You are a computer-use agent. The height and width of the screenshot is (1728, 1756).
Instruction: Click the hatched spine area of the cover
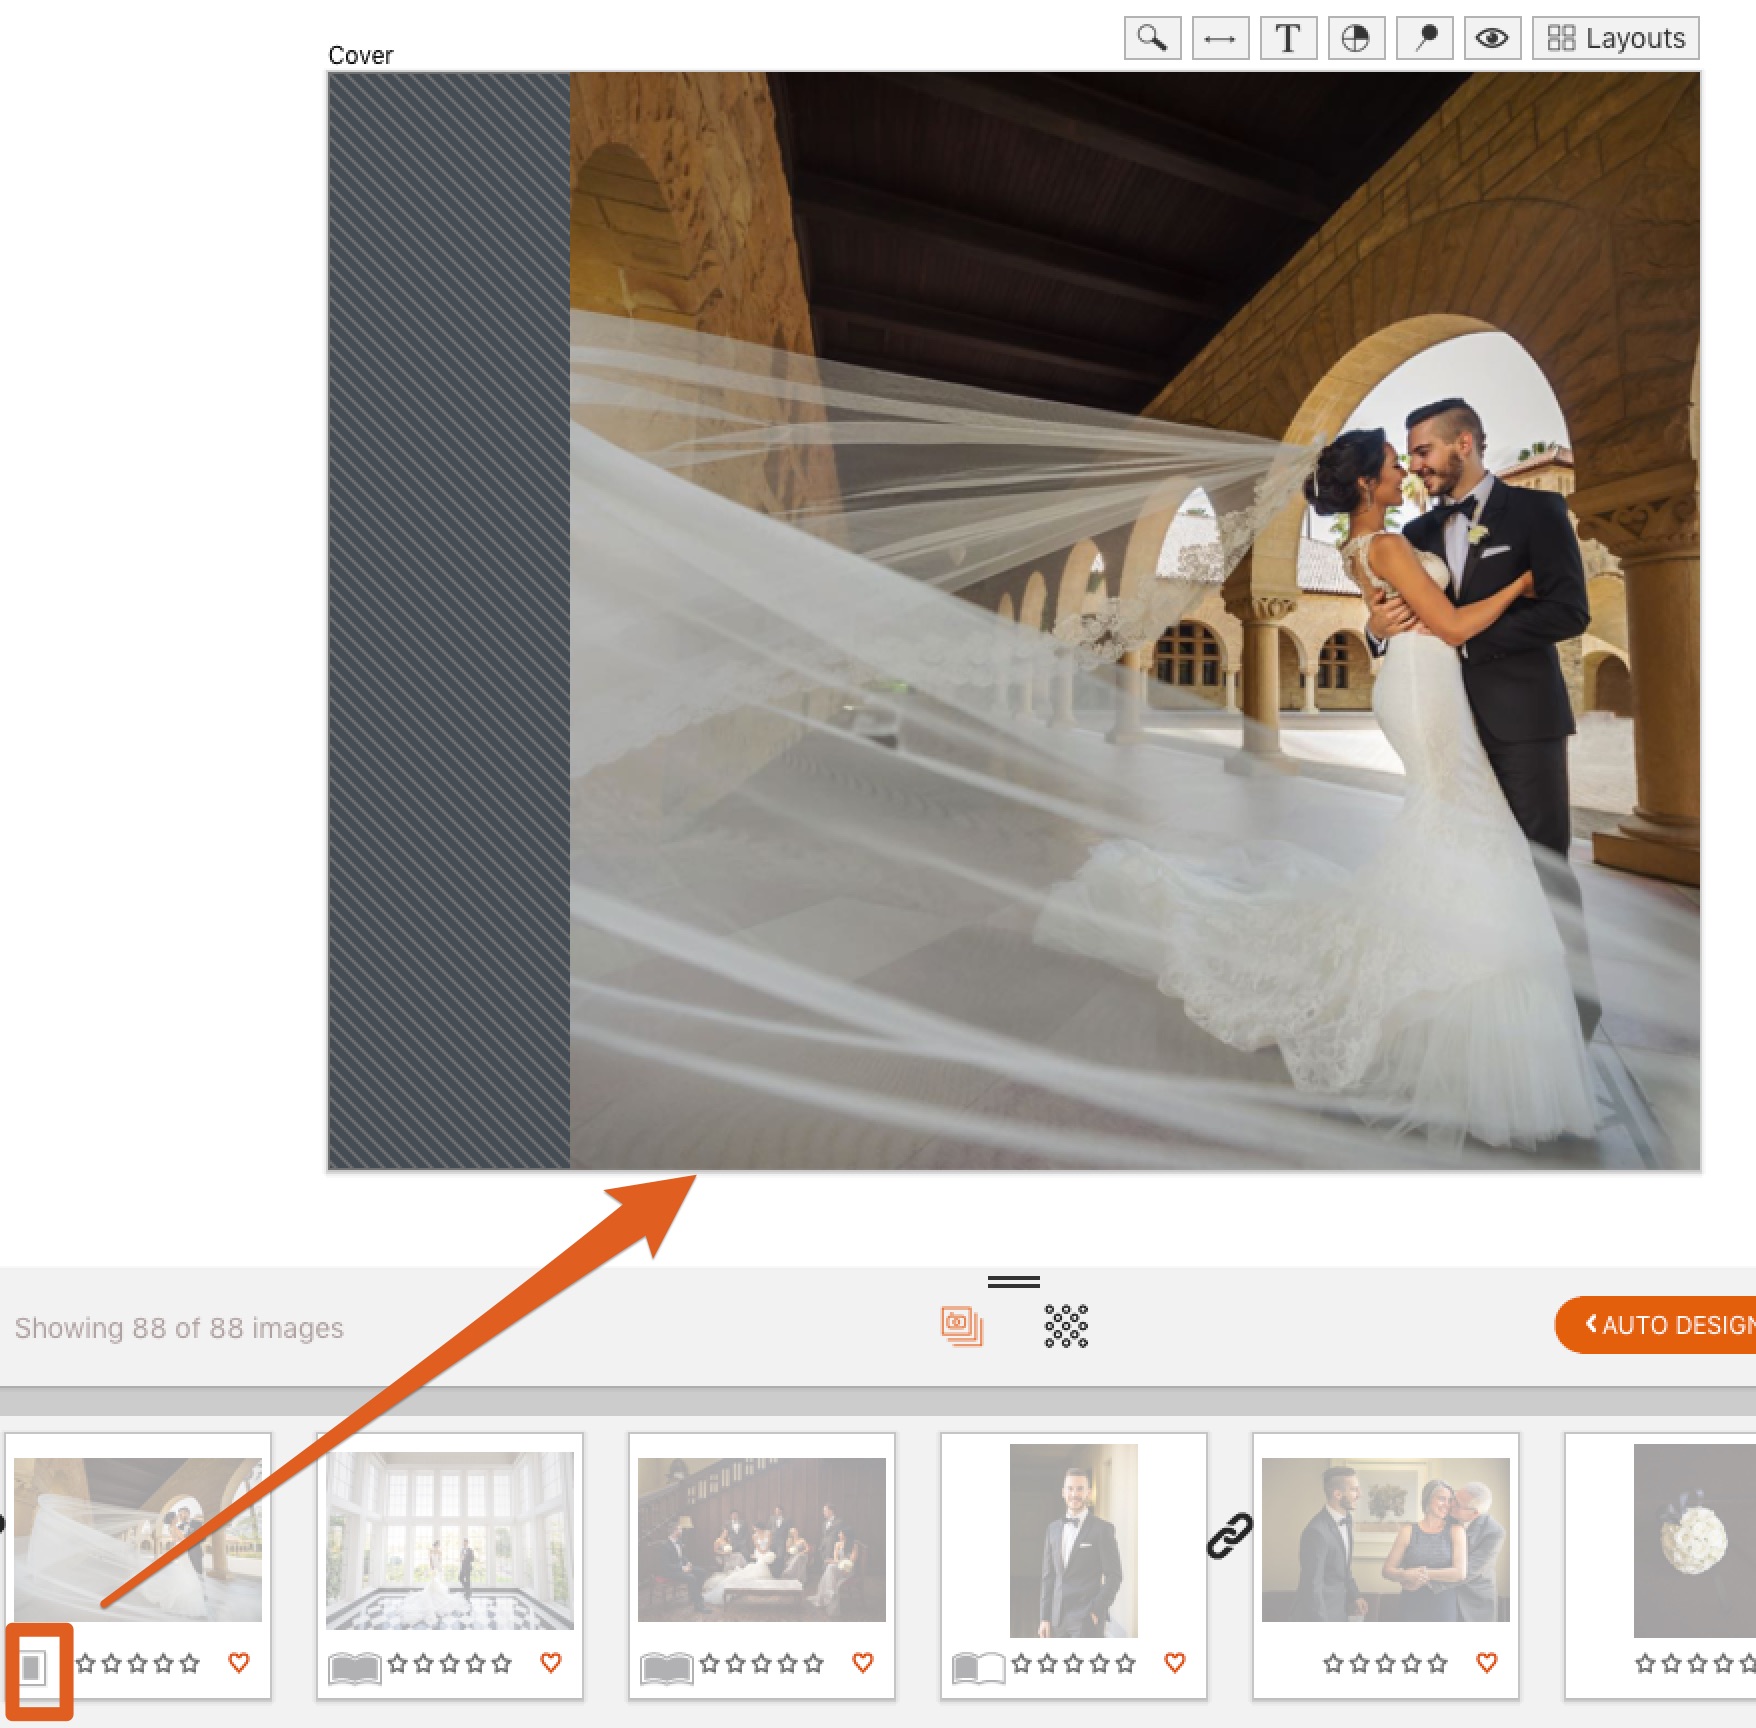449,620
